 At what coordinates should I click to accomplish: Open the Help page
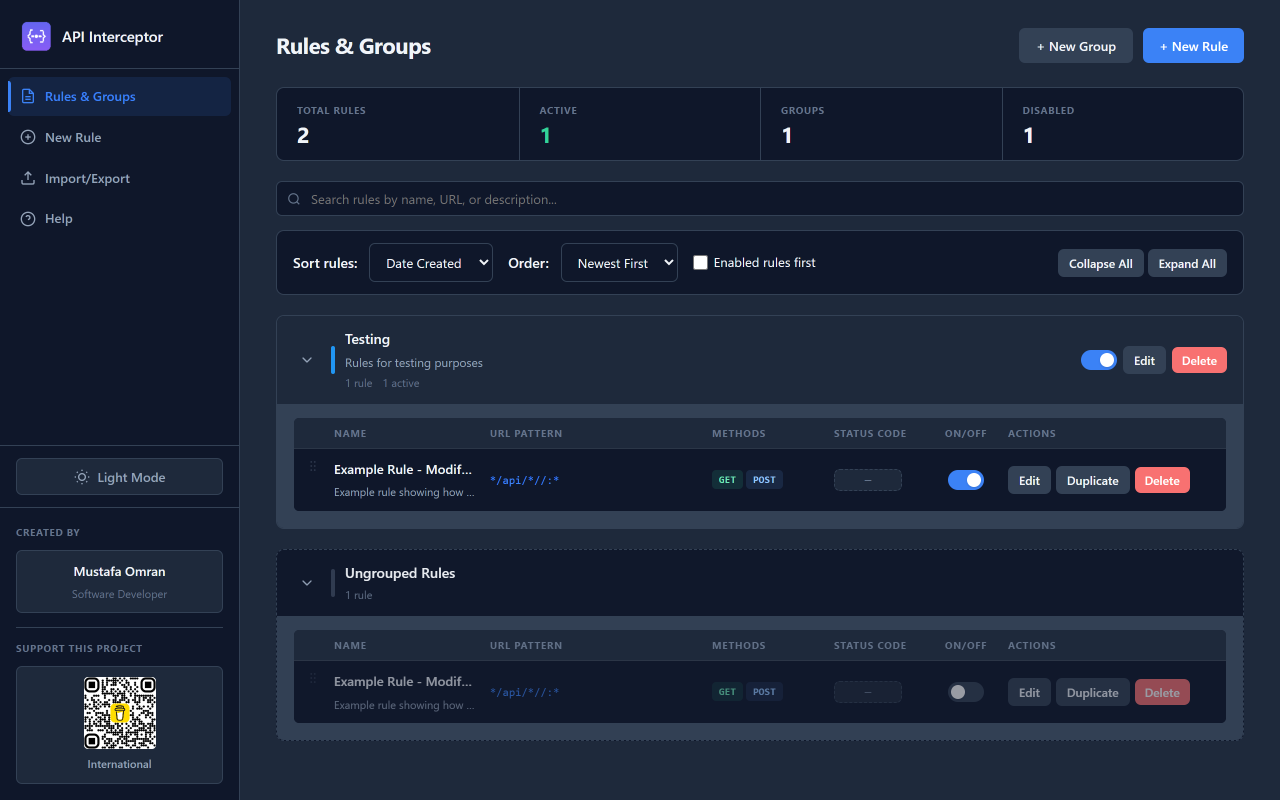(x=120, y=218)
